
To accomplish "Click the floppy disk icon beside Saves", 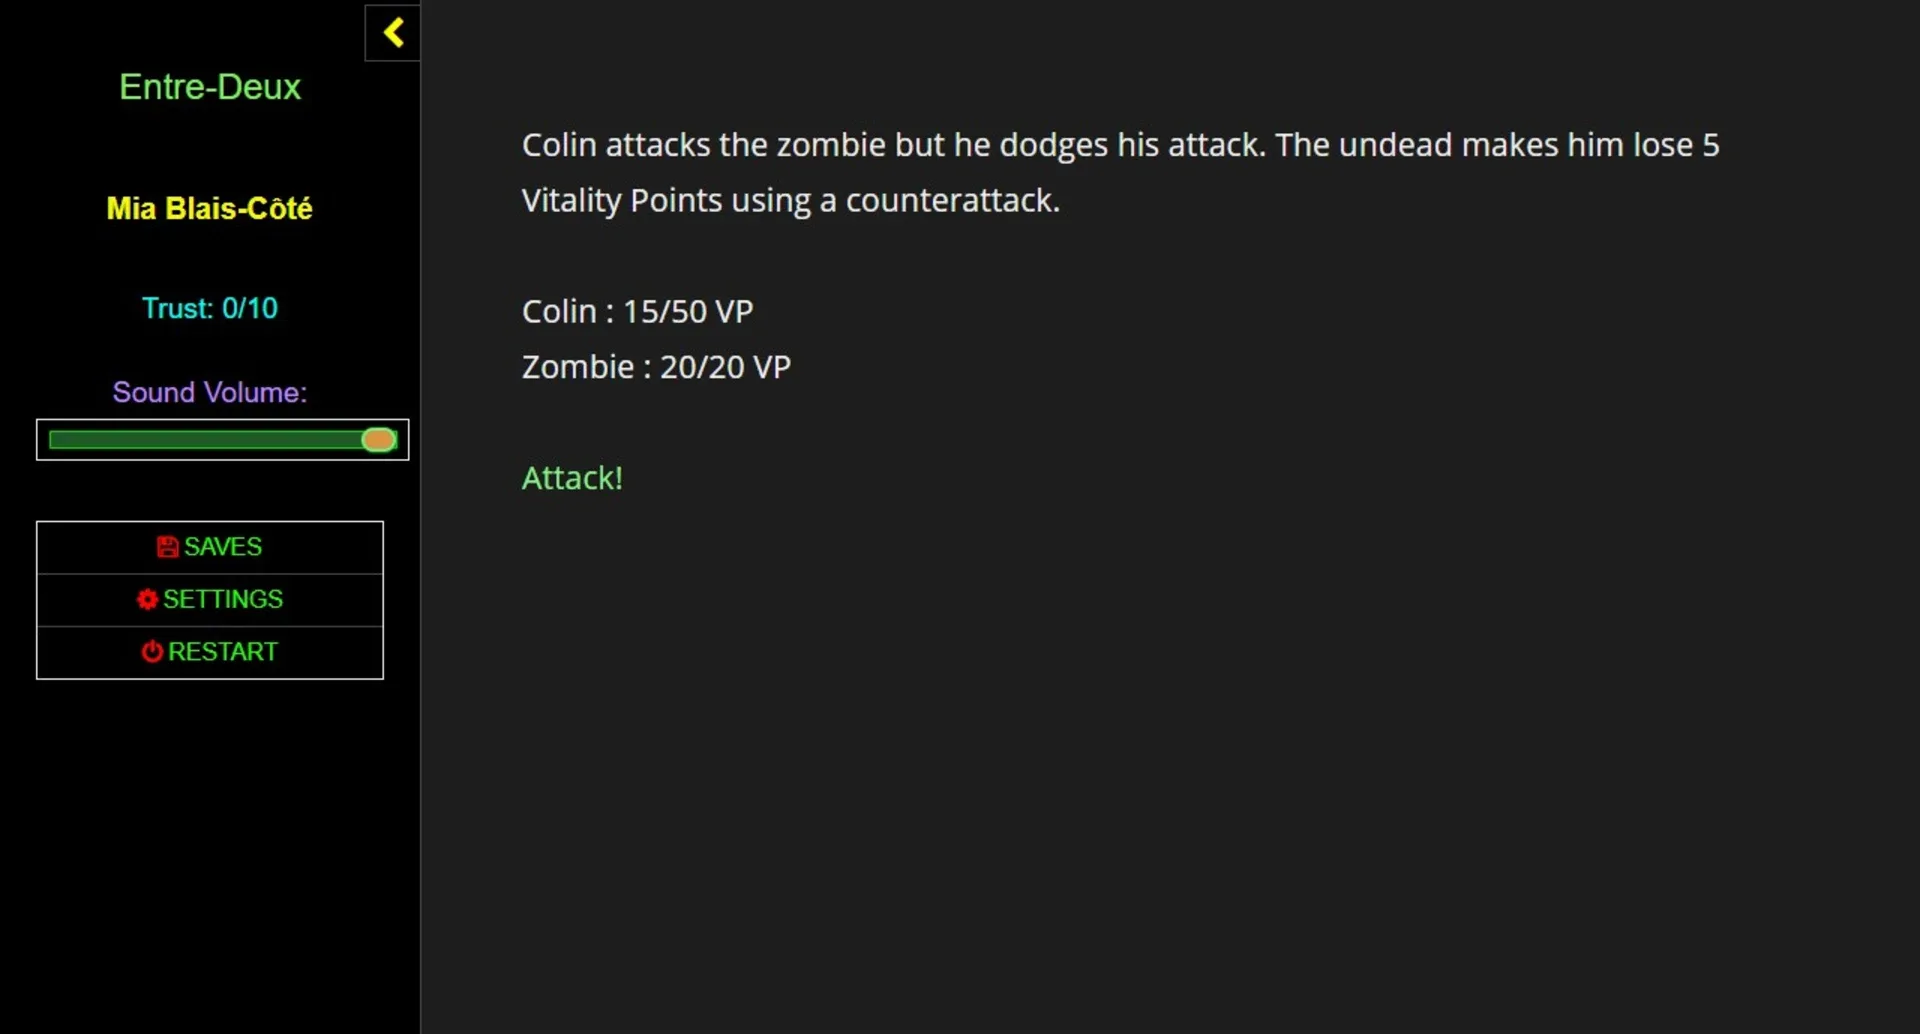I will pos(167,547).
